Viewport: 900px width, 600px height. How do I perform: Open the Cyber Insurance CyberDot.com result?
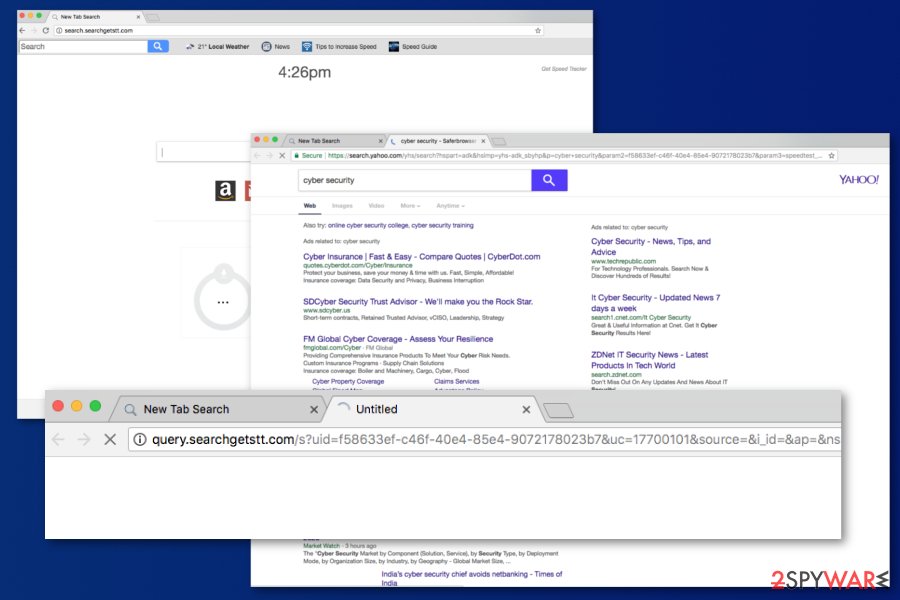coord(421,257)
